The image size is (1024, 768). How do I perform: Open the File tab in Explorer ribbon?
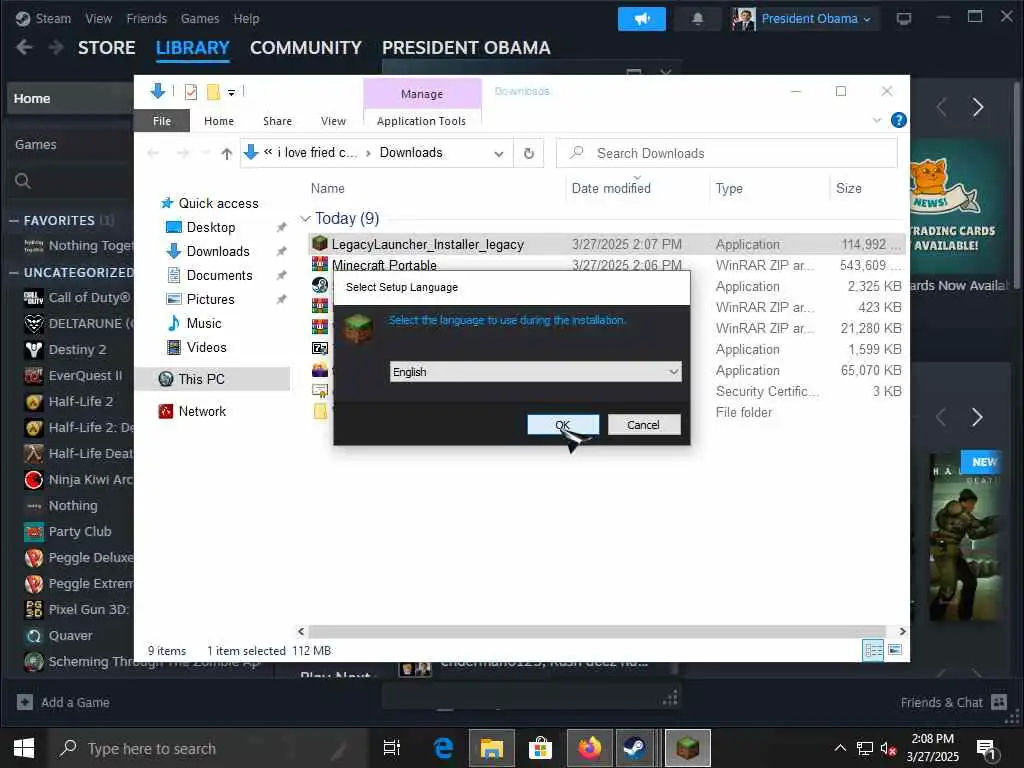[162, 121]
